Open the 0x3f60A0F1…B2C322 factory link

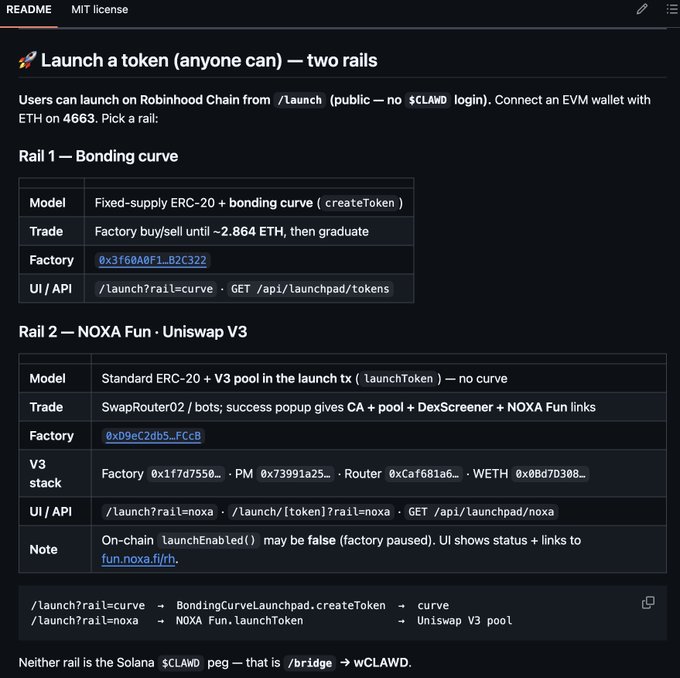pos(153,260)
